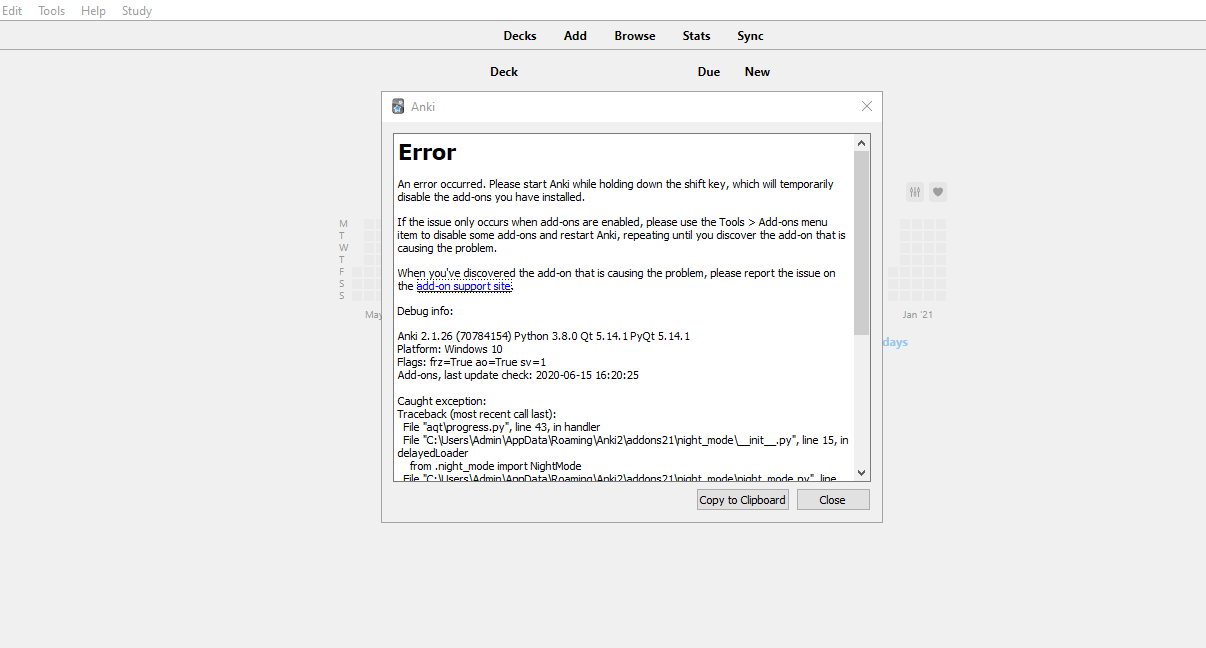Screen dimensions: 1206x648
Task: Click the 'Caught exception:' line
Action: pyautogui.click(x=442, y=401)
